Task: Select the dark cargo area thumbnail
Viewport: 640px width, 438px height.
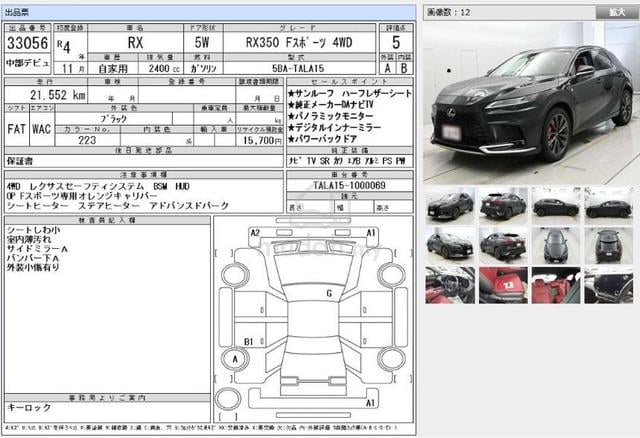Action: coord(609,285)
